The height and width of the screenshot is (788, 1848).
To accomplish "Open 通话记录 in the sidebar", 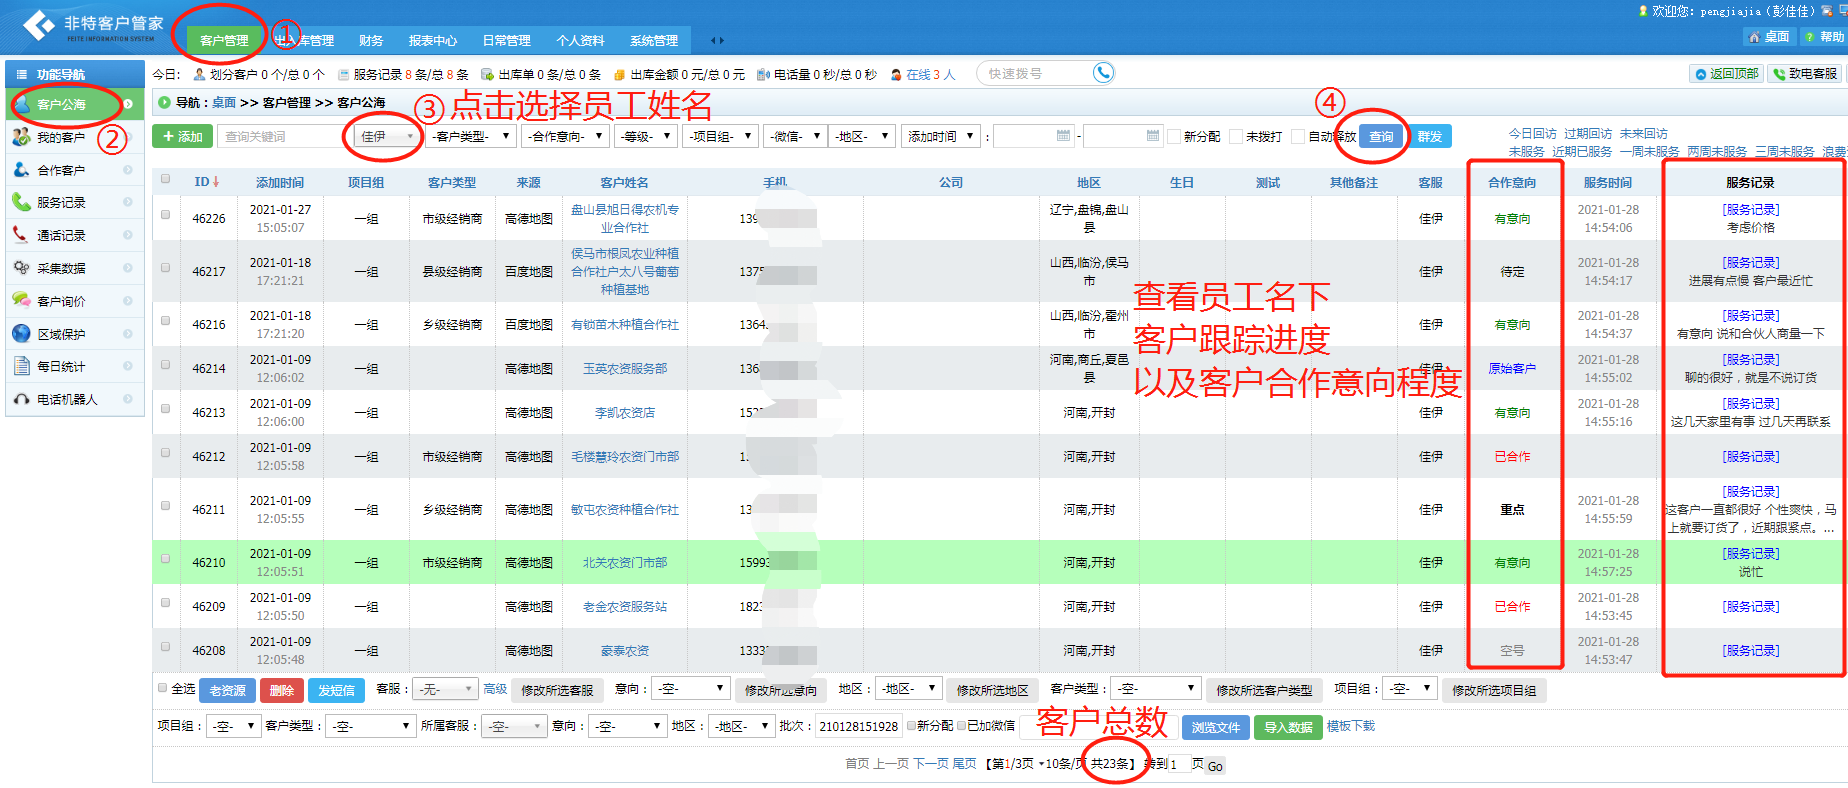I will tap(61, 236).
